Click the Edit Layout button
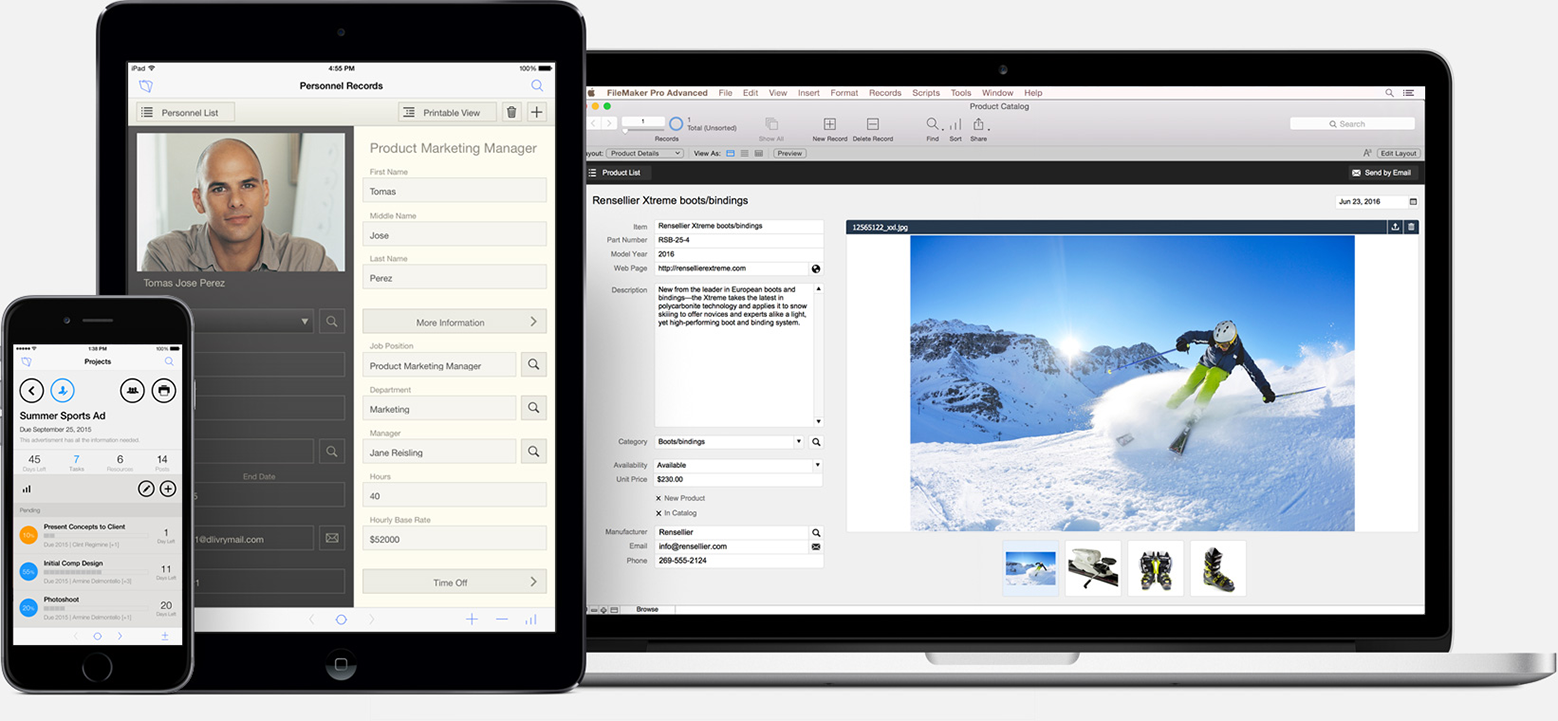 pos(1398,153)
